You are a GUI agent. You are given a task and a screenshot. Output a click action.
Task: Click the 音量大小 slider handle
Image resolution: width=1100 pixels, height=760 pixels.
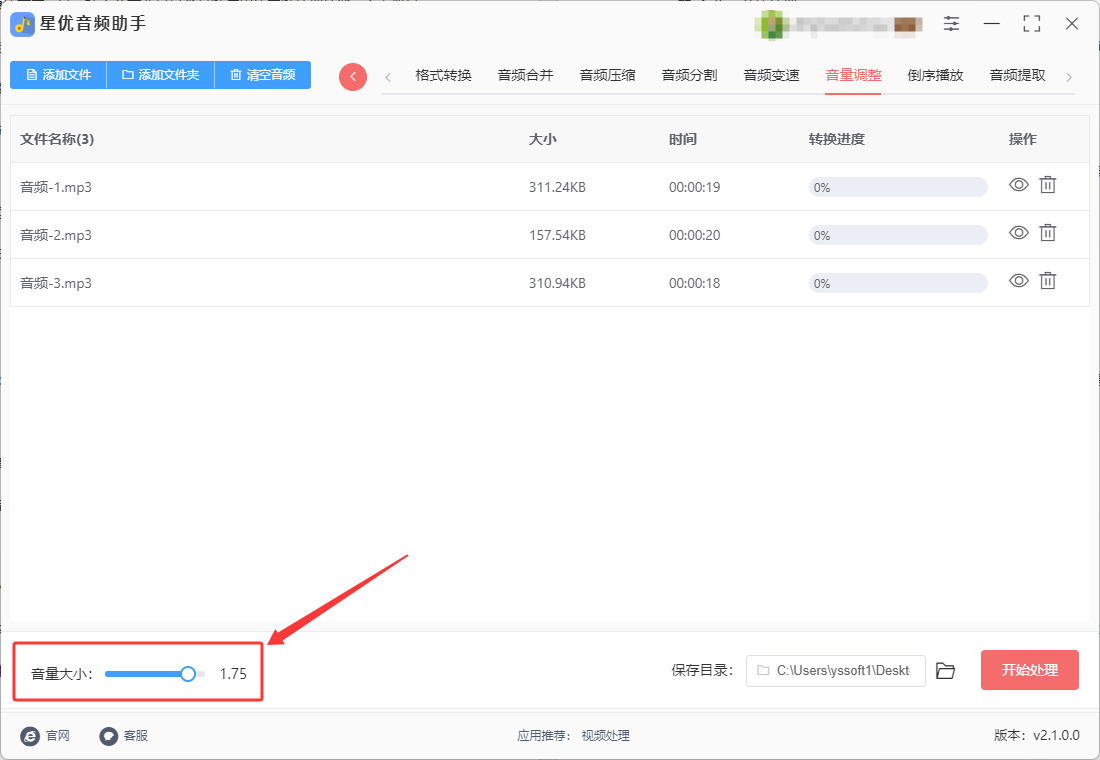[188, 674]
